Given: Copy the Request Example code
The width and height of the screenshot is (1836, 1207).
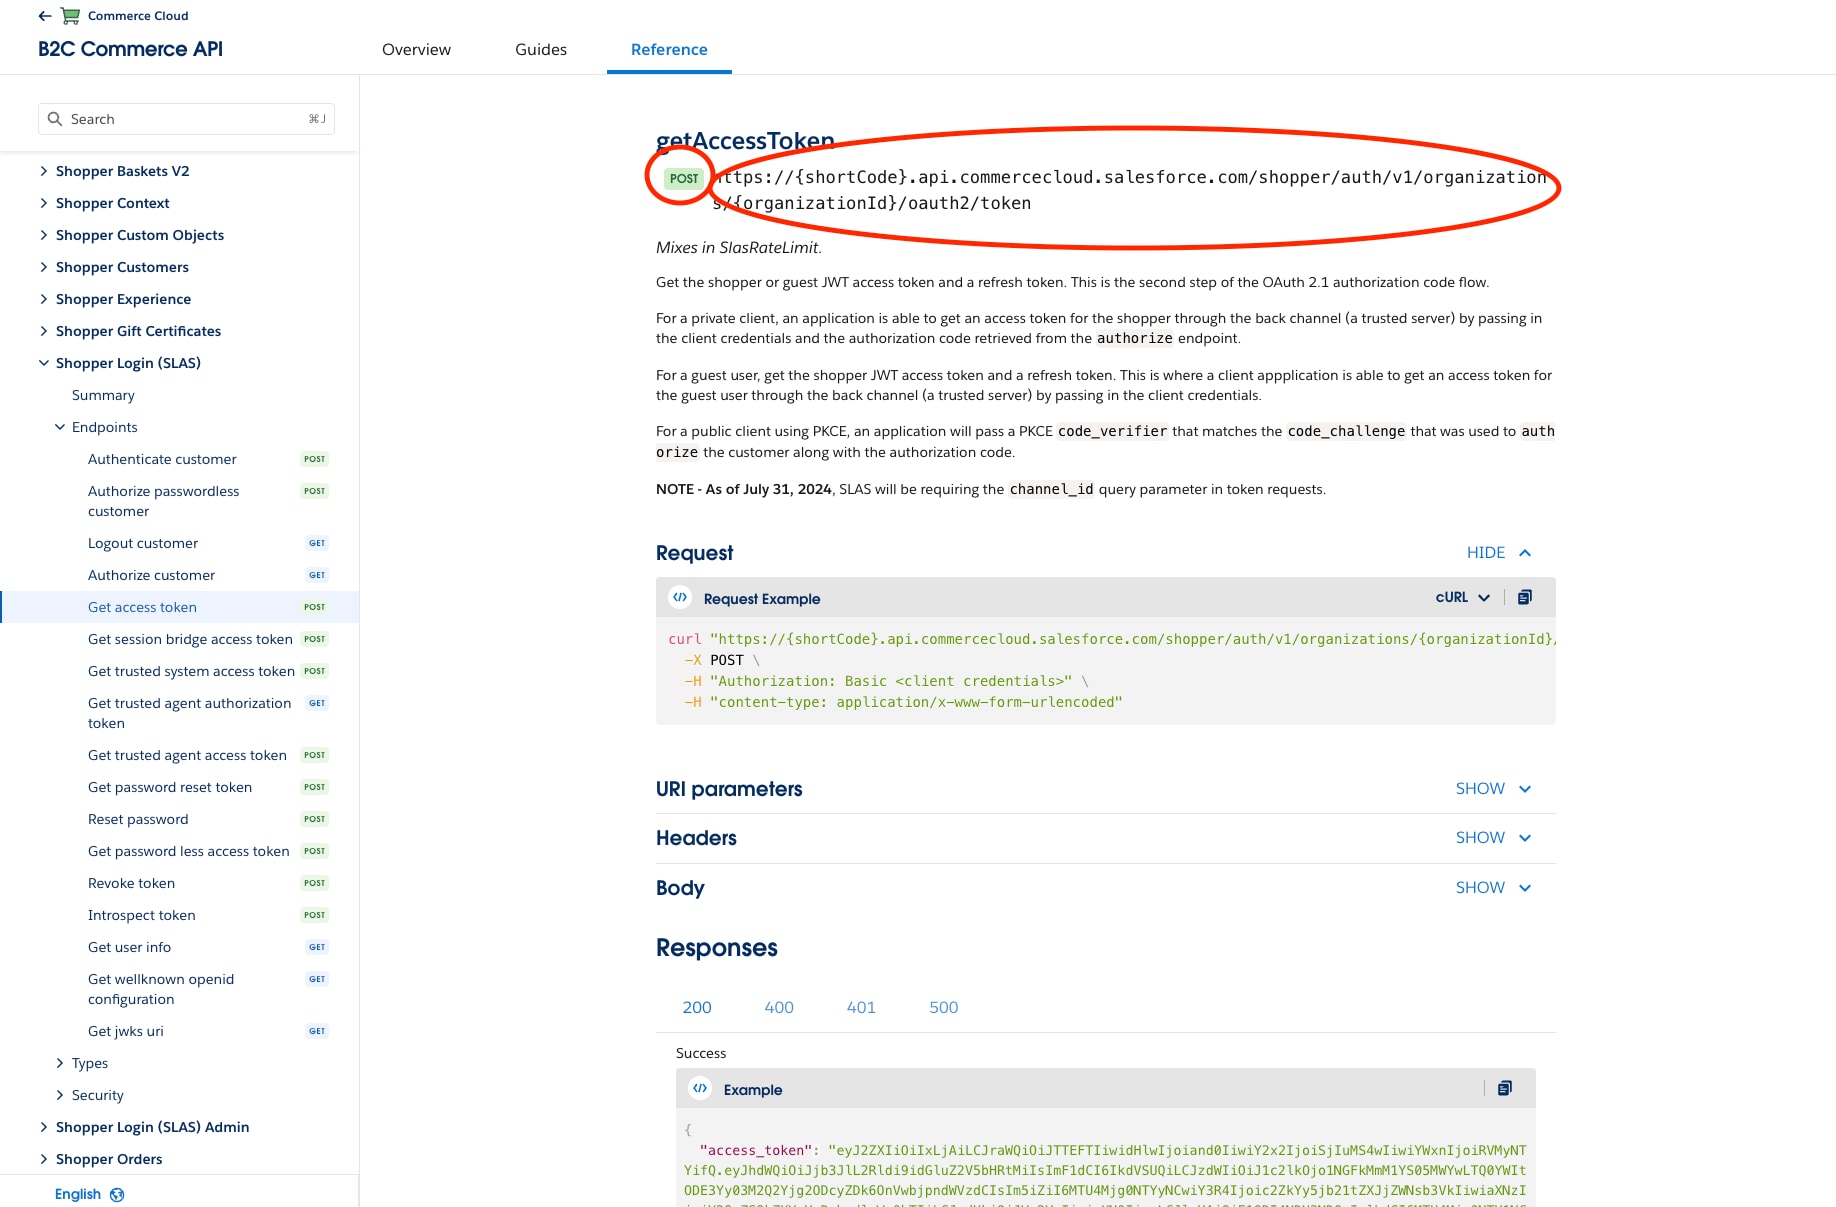Looking at the screenshot, I should 1525,597.
